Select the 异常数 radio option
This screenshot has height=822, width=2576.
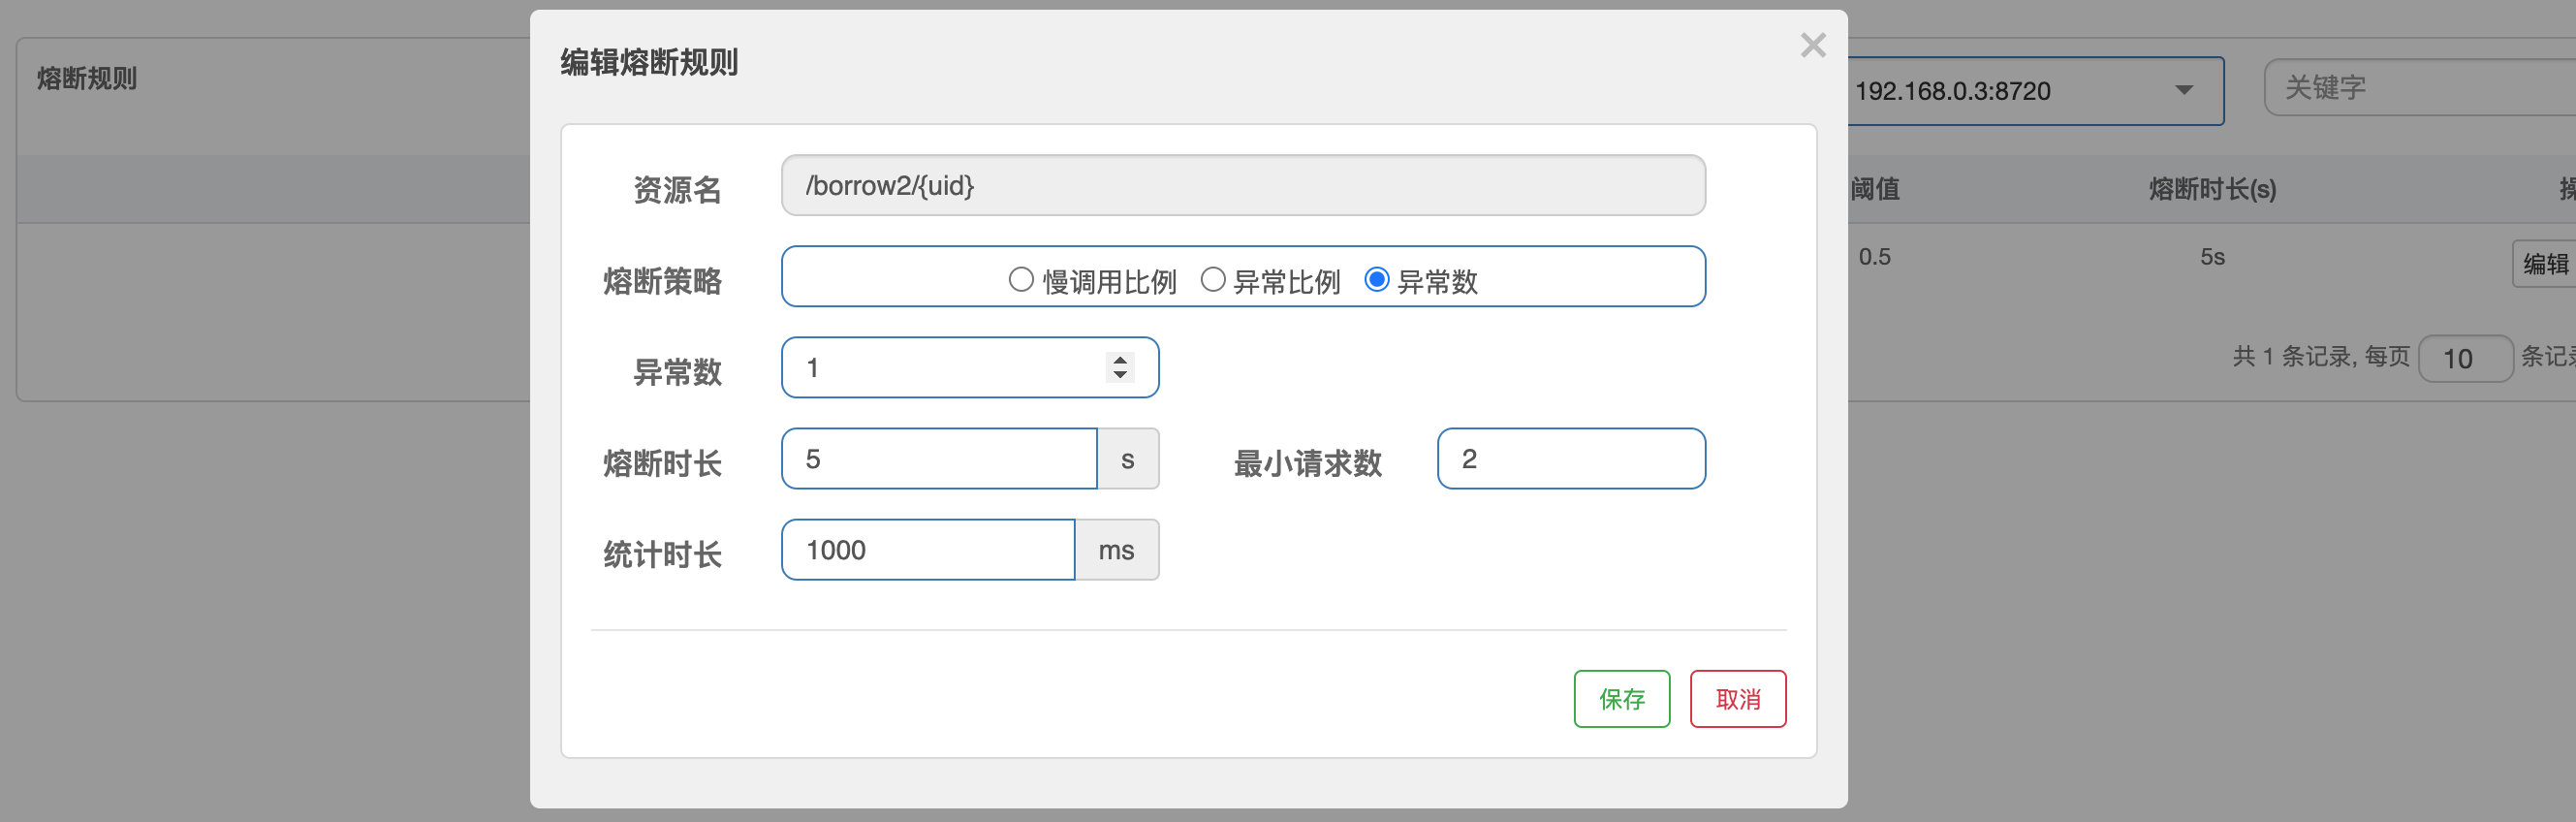coord(1377,280)
